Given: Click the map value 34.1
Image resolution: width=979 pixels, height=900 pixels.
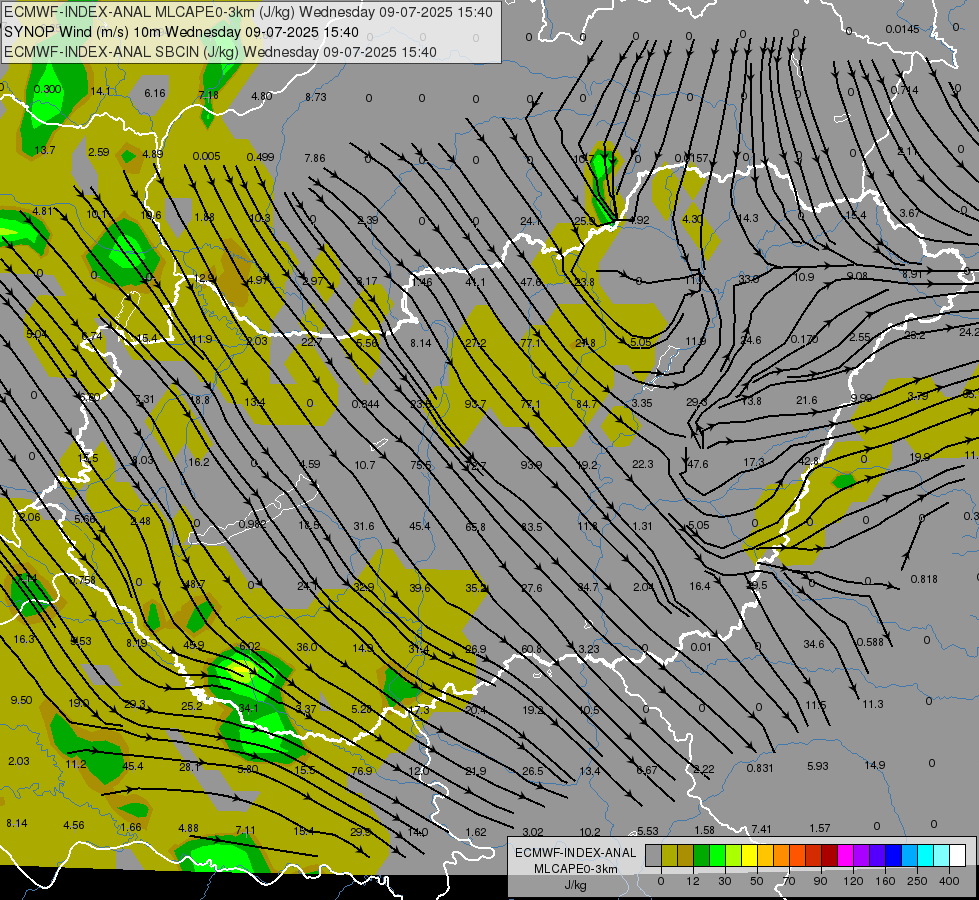Looking at the screenshot, I should [x=248, y=708].
